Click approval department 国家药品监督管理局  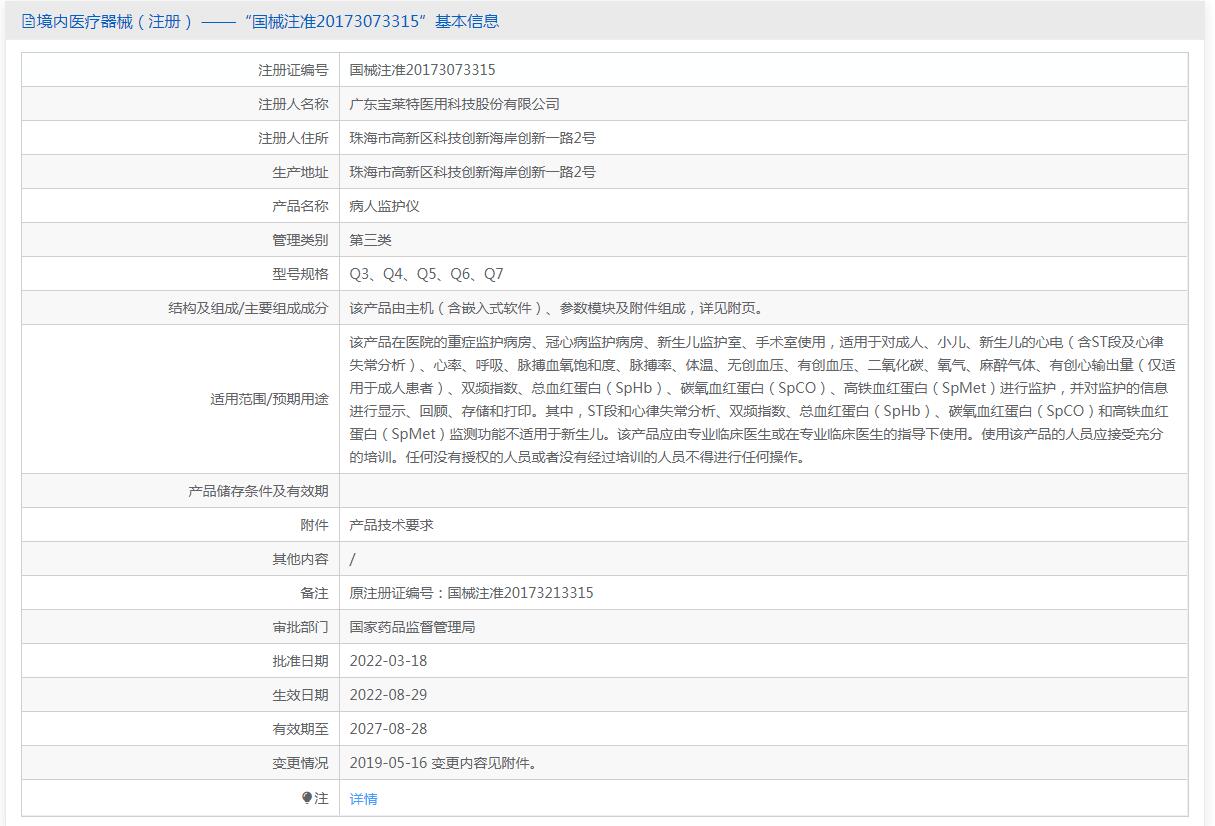[x=412, y=627]
